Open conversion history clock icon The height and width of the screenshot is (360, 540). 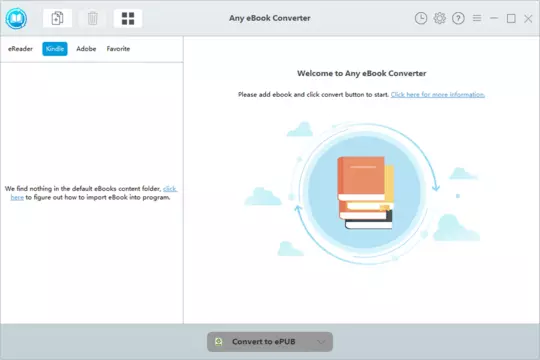click(x=421, y=18)
